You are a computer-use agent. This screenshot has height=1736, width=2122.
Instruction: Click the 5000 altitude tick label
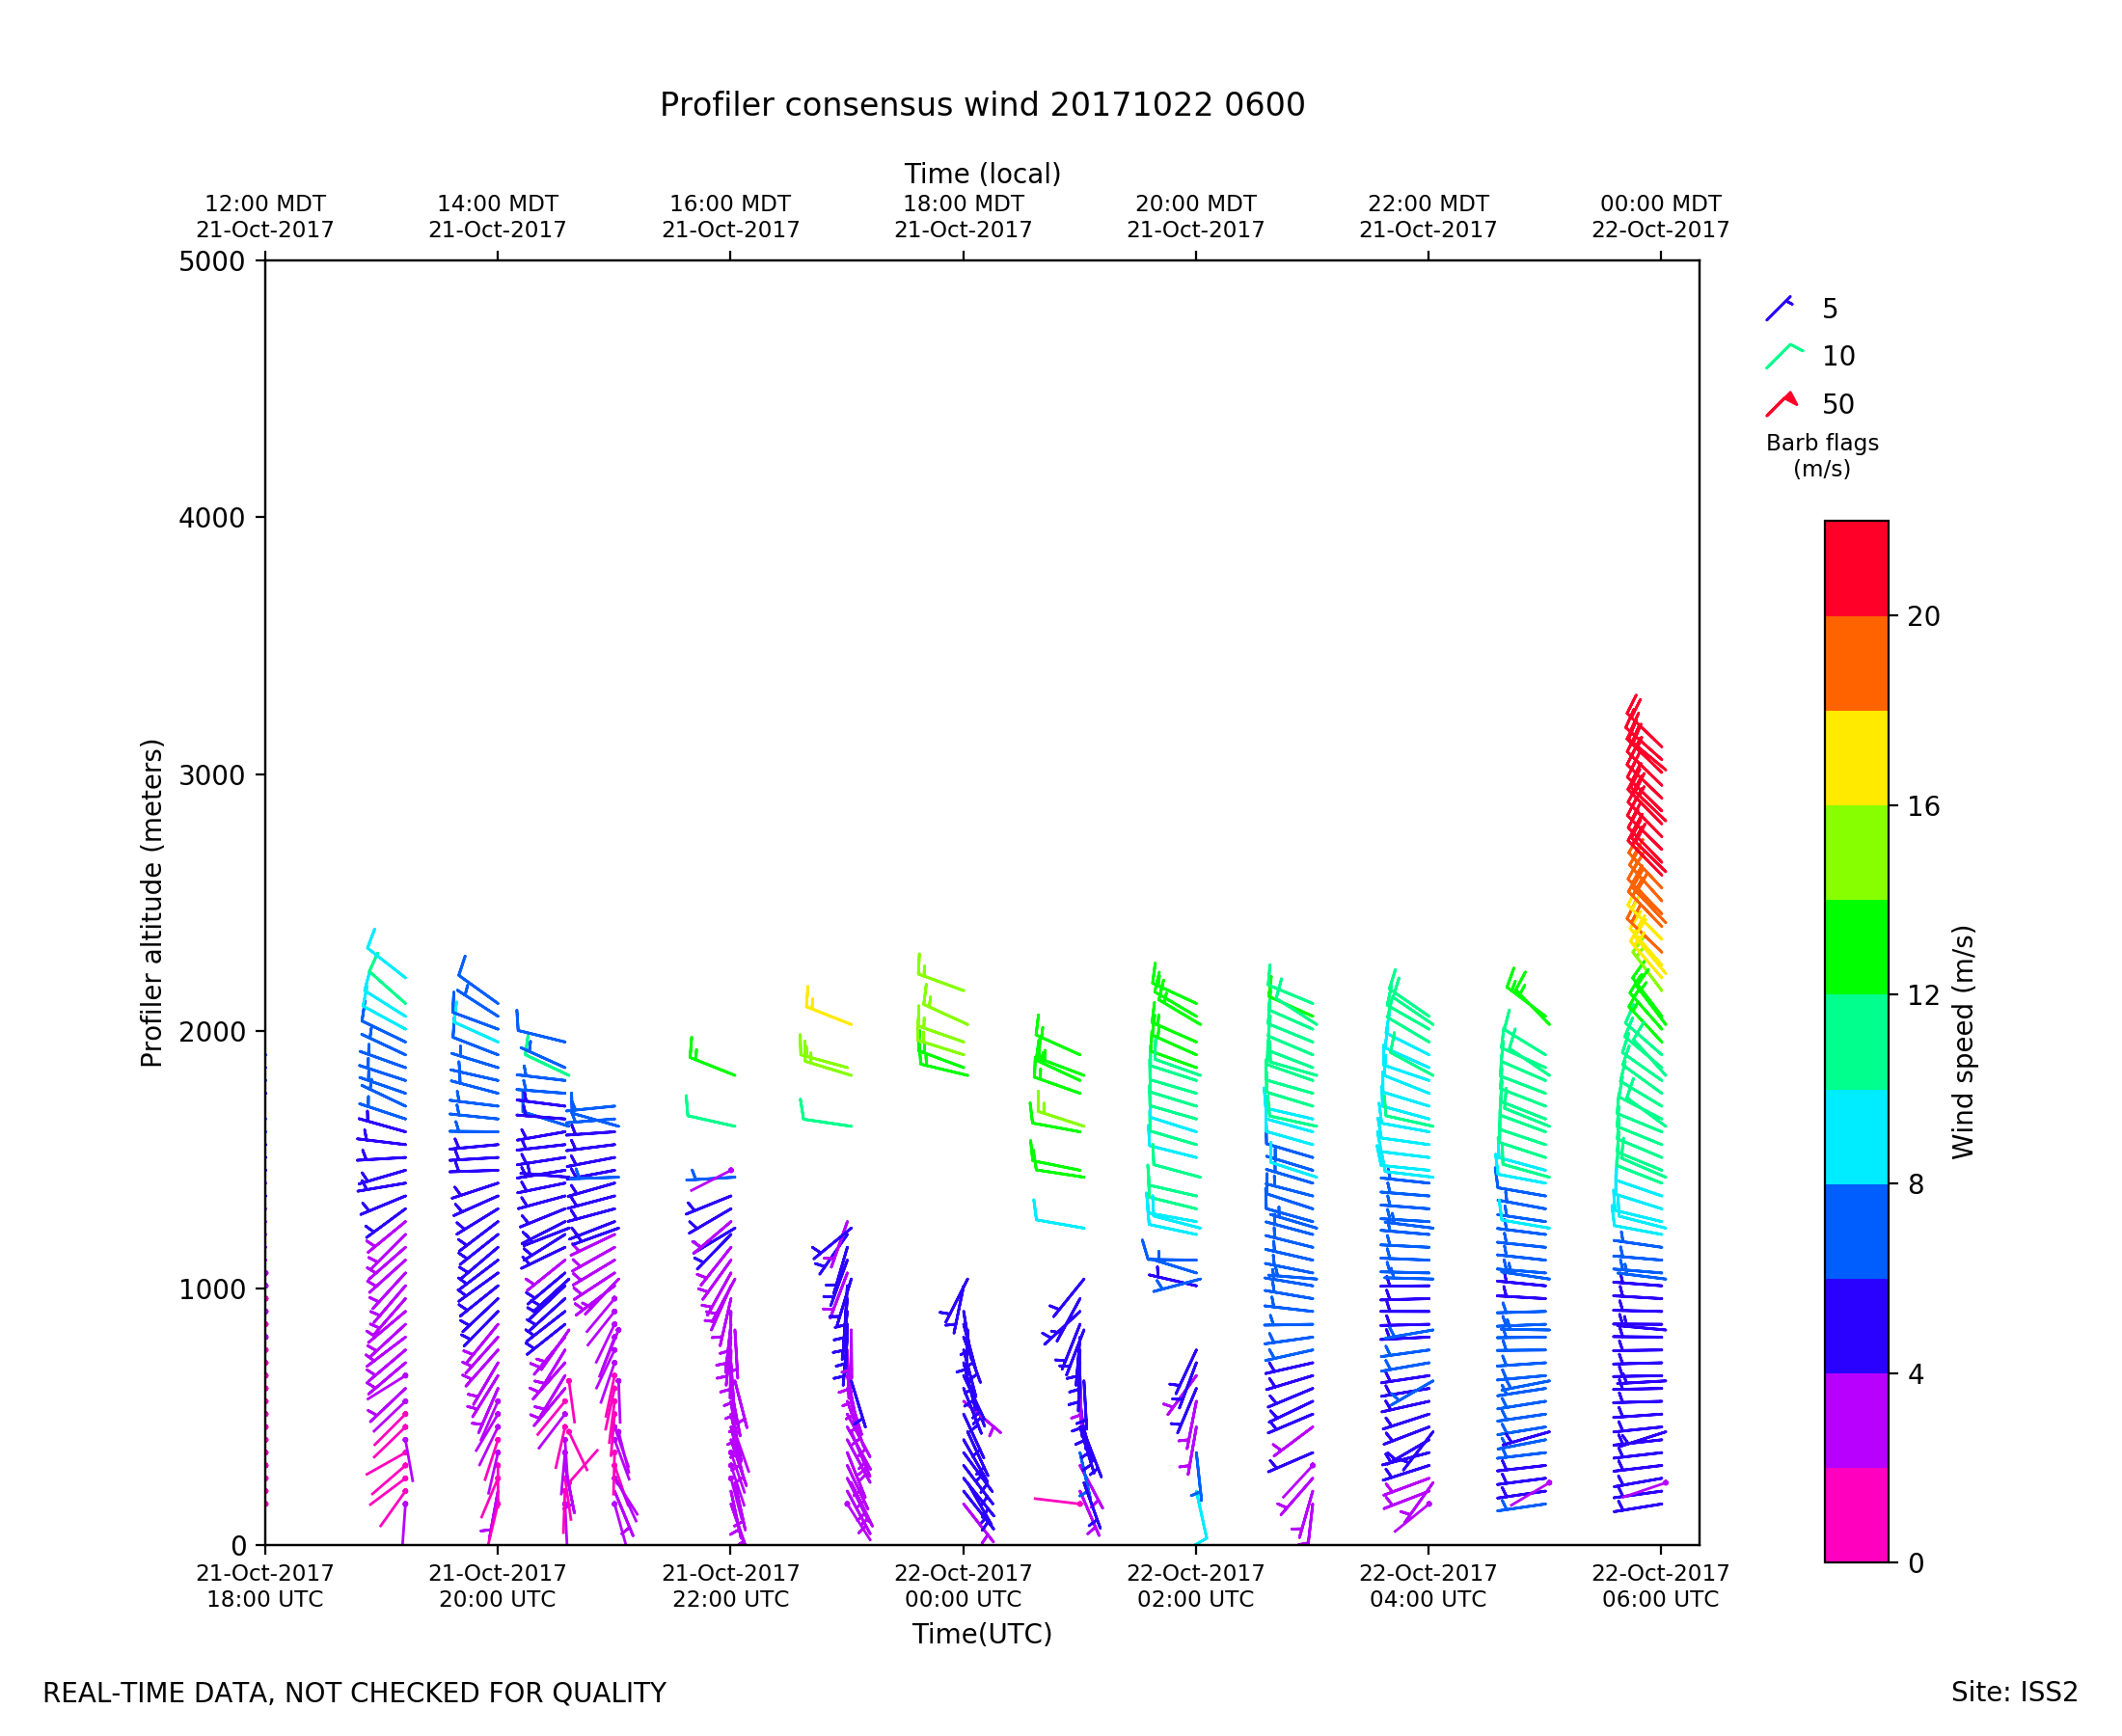tap(211, 262)
